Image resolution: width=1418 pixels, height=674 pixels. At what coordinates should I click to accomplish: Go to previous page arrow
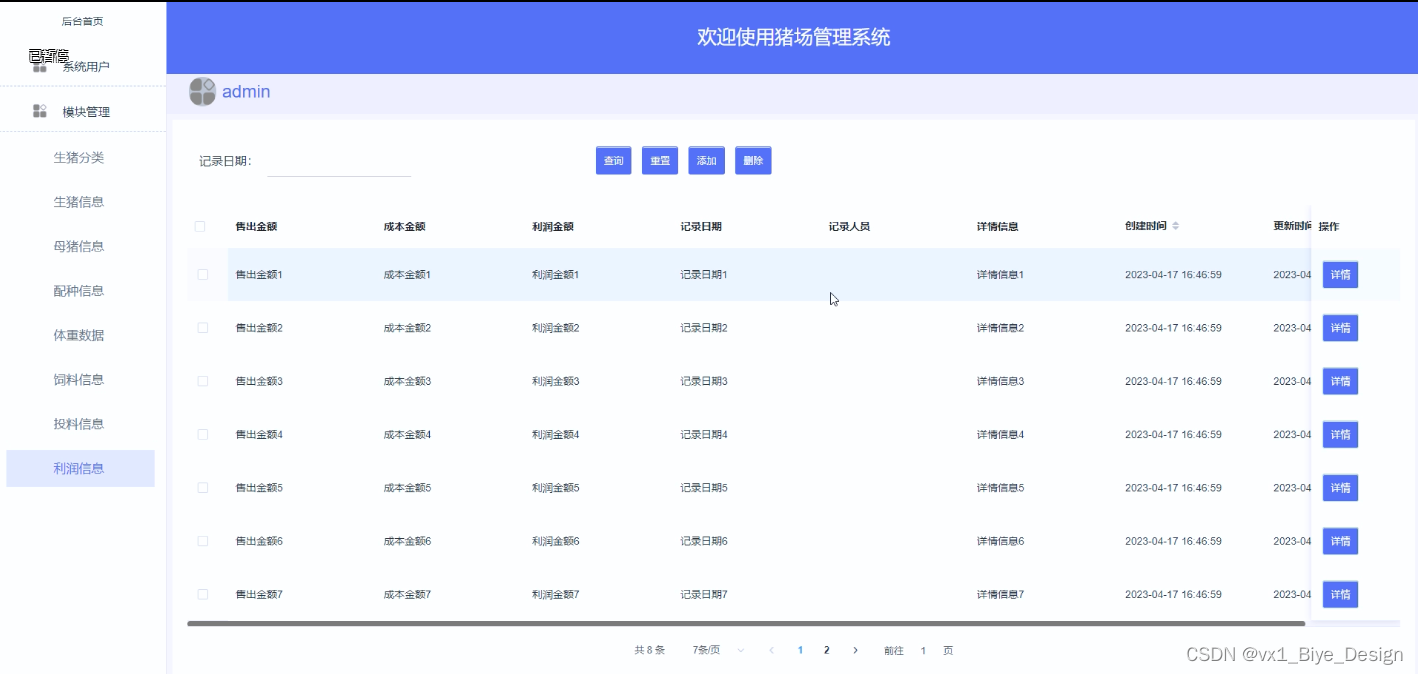tap(771, 650)
